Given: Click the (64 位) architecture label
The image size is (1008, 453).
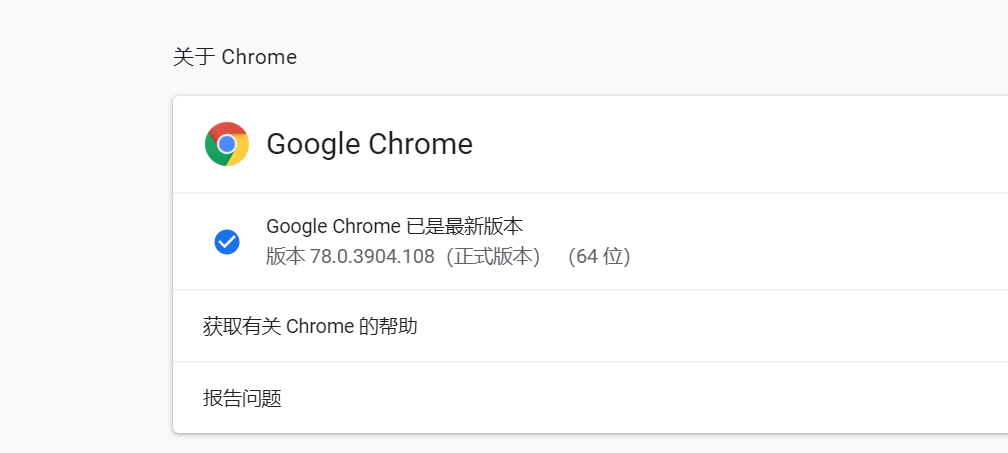Looking at the screenshot, I should coord(599,257).
